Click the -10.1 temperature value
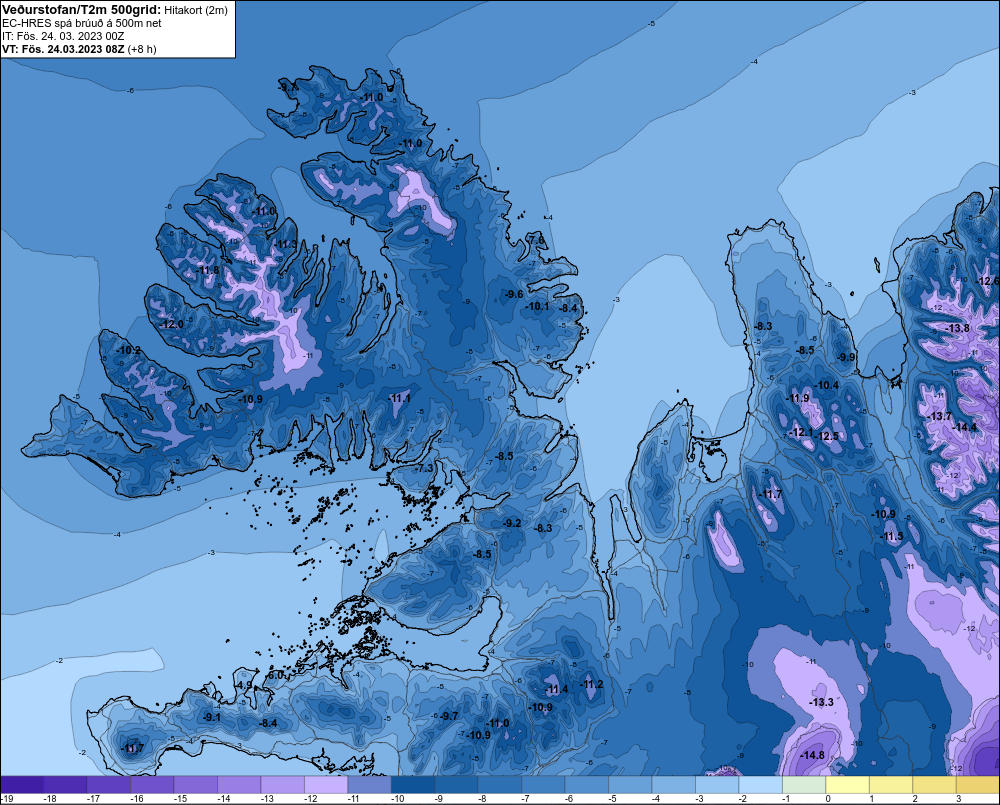 pyautogui.click(x=537, y=306)
